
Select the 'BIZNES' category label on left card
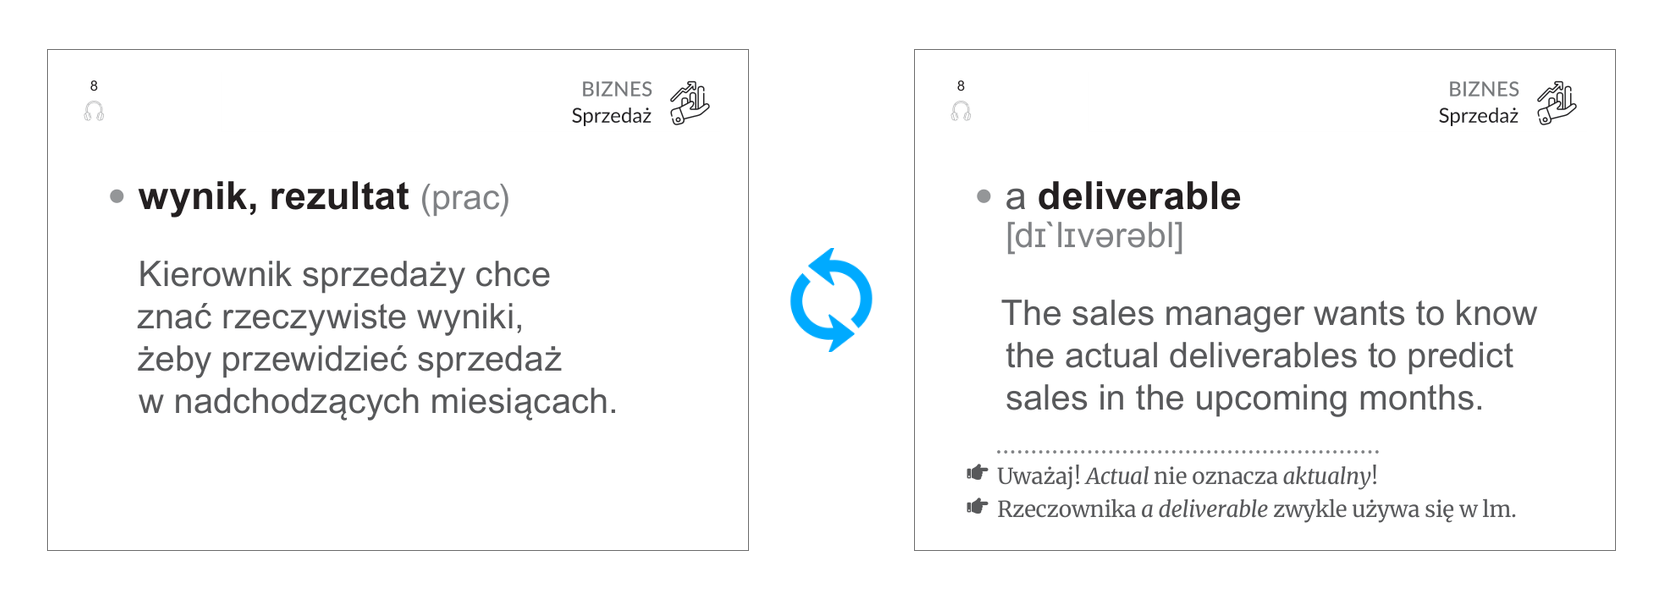(x=617, y=89)
